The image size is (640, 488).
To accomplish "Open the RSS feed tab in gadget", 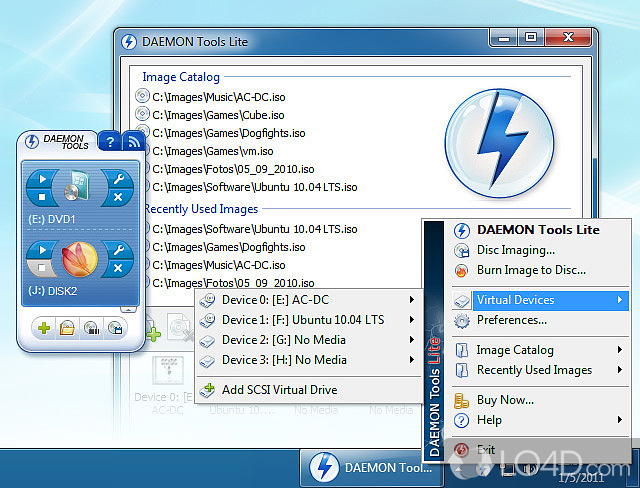I will click(134, 142).
